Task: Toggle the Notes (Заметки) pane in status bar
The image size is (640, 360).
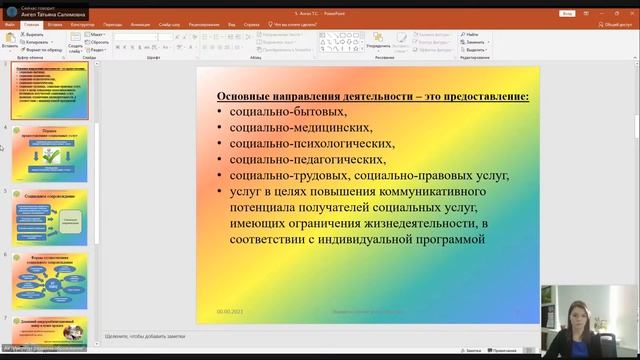Action: coord(471,350)
